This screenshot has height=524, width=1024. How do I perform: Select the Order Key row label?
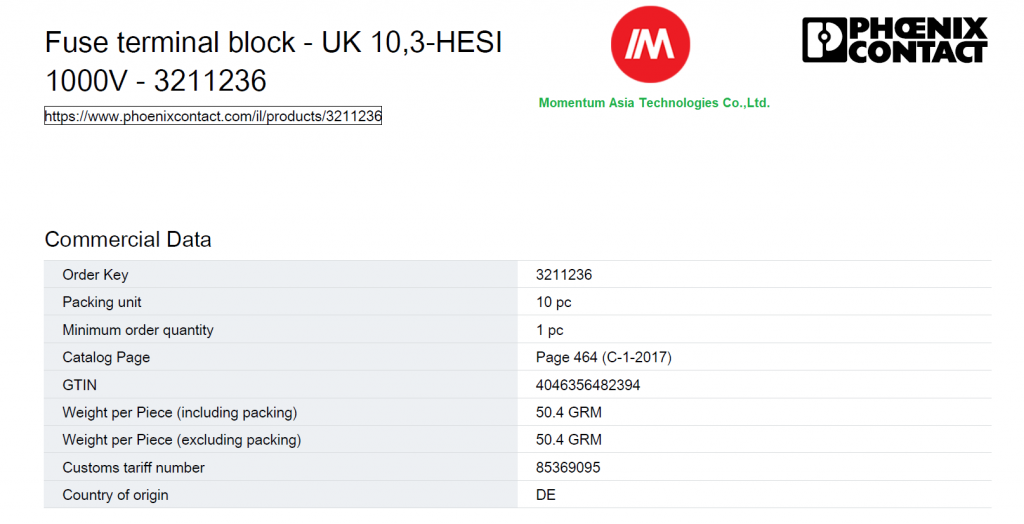95,274
